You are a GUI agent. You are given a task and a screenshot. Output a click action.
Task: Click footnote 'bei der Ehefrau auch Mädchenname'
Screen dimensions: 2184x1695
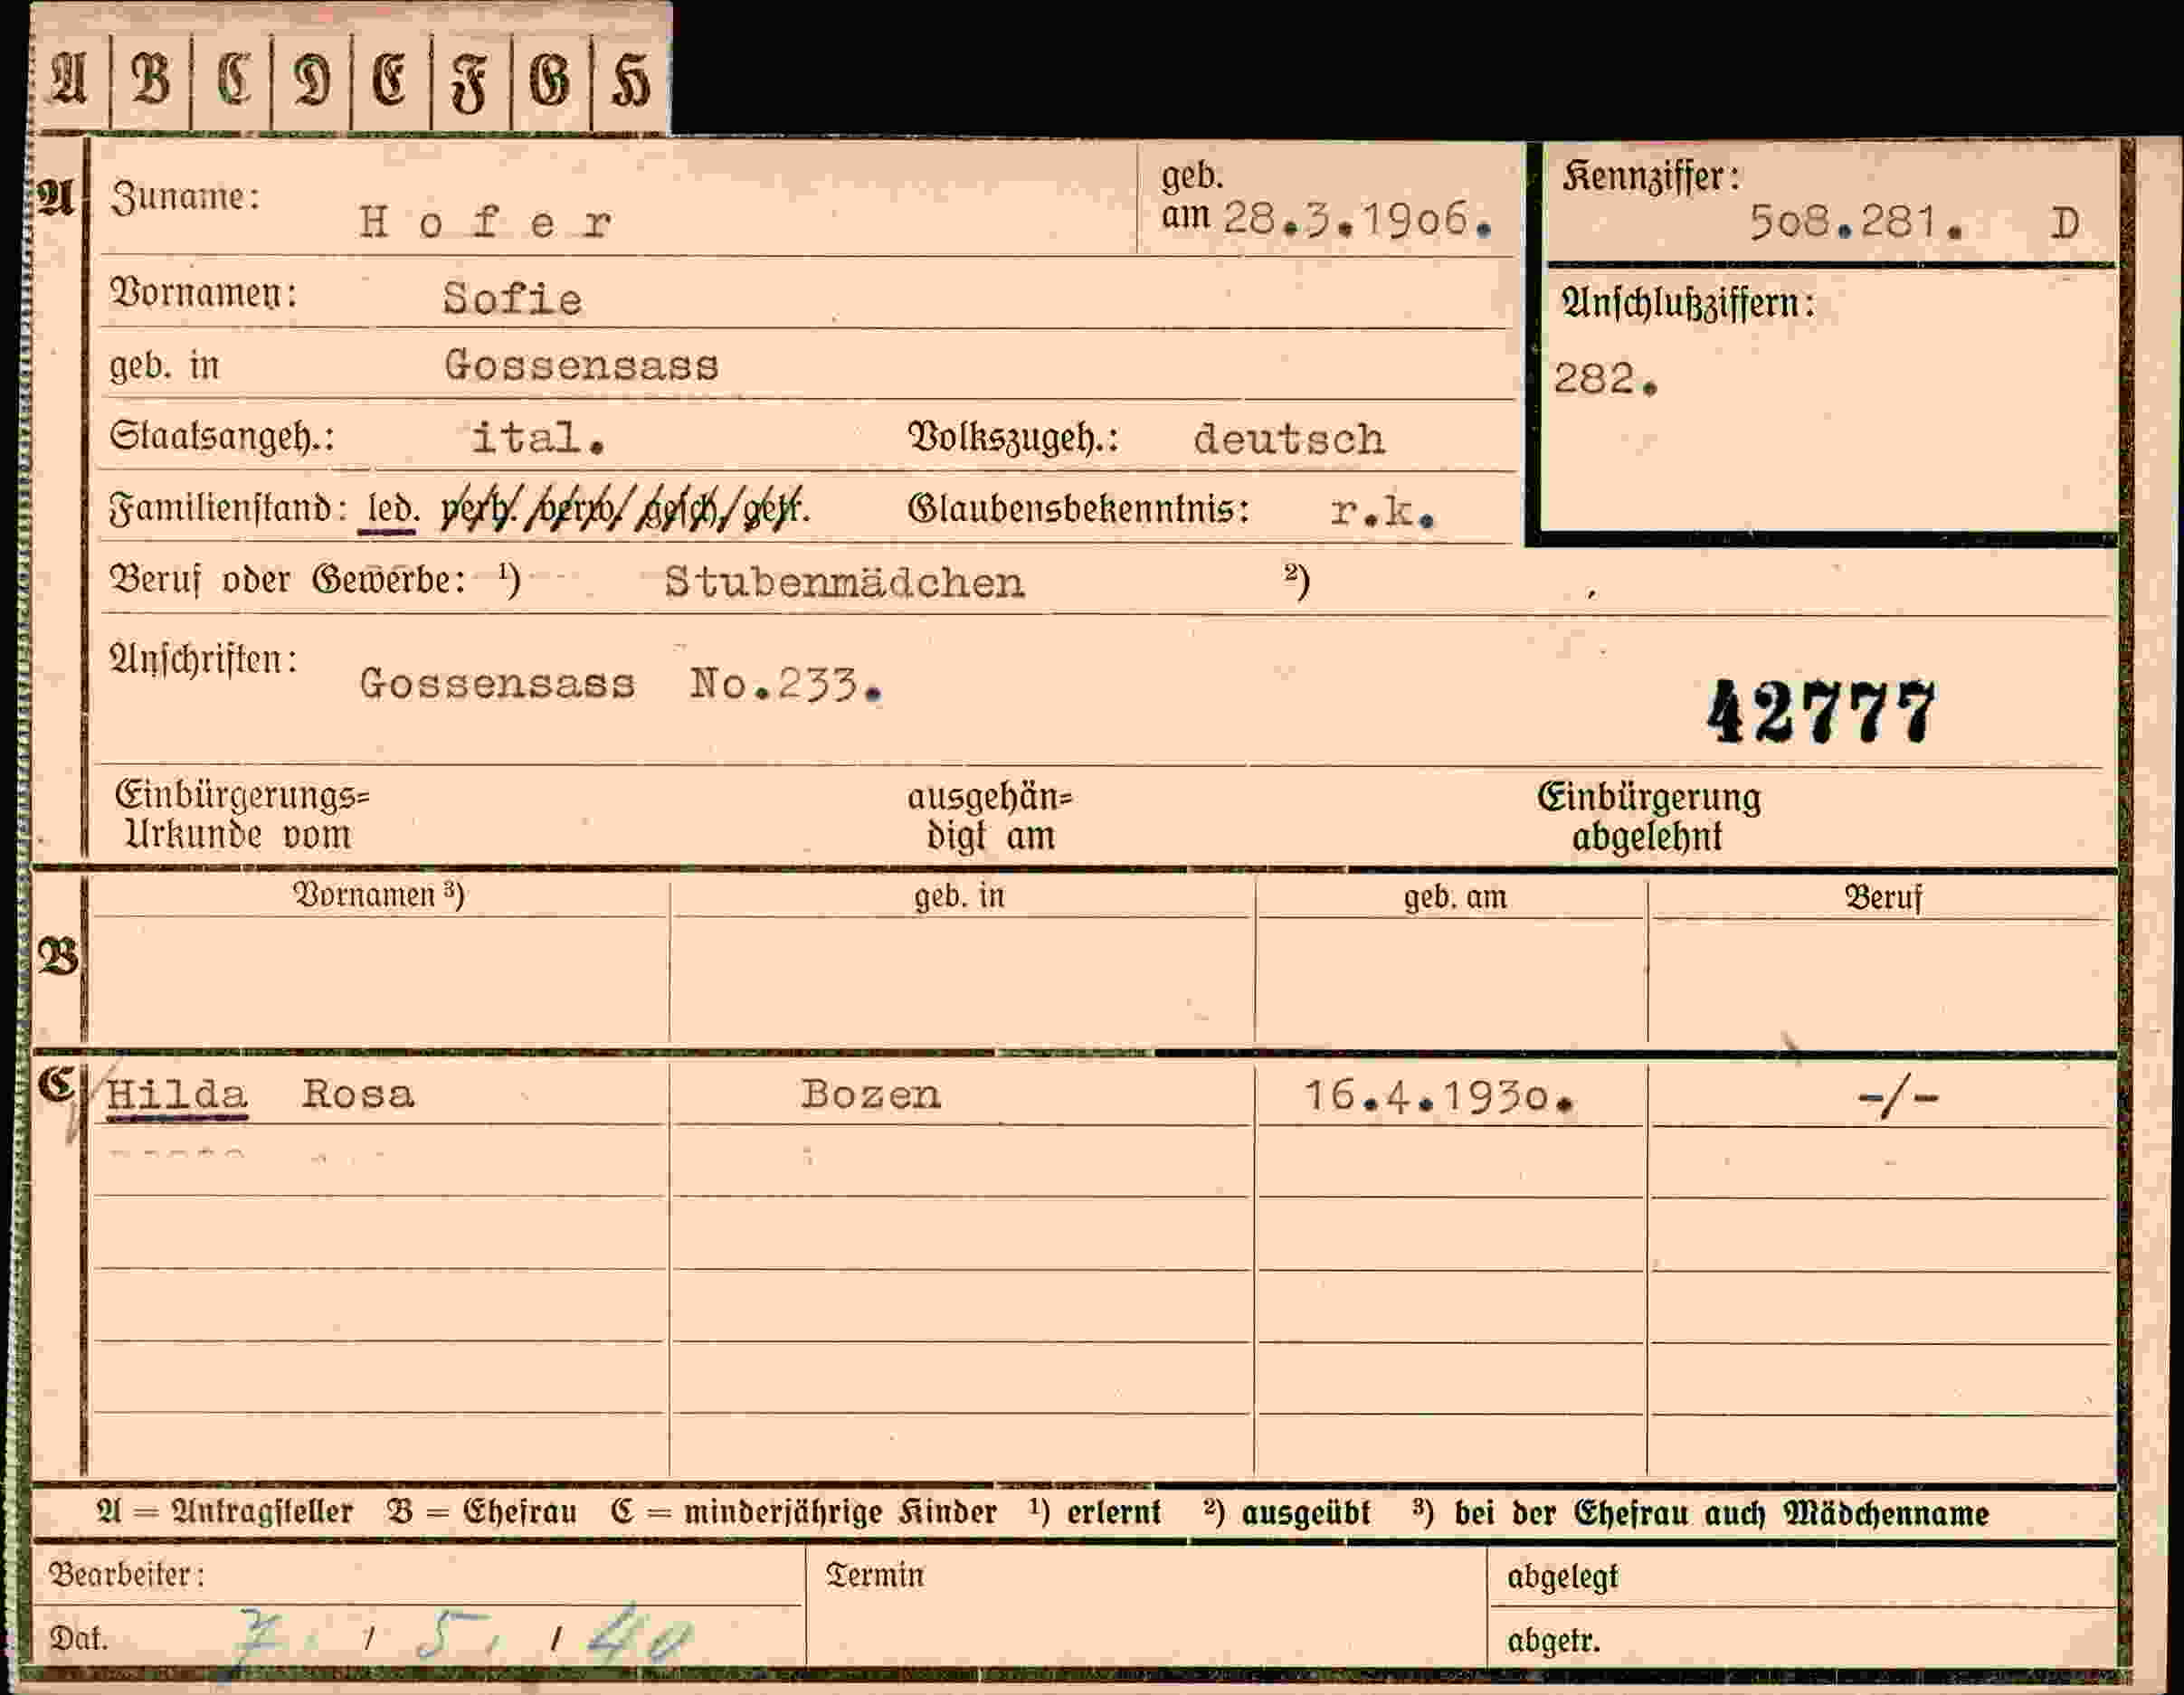(1721, 1513)
